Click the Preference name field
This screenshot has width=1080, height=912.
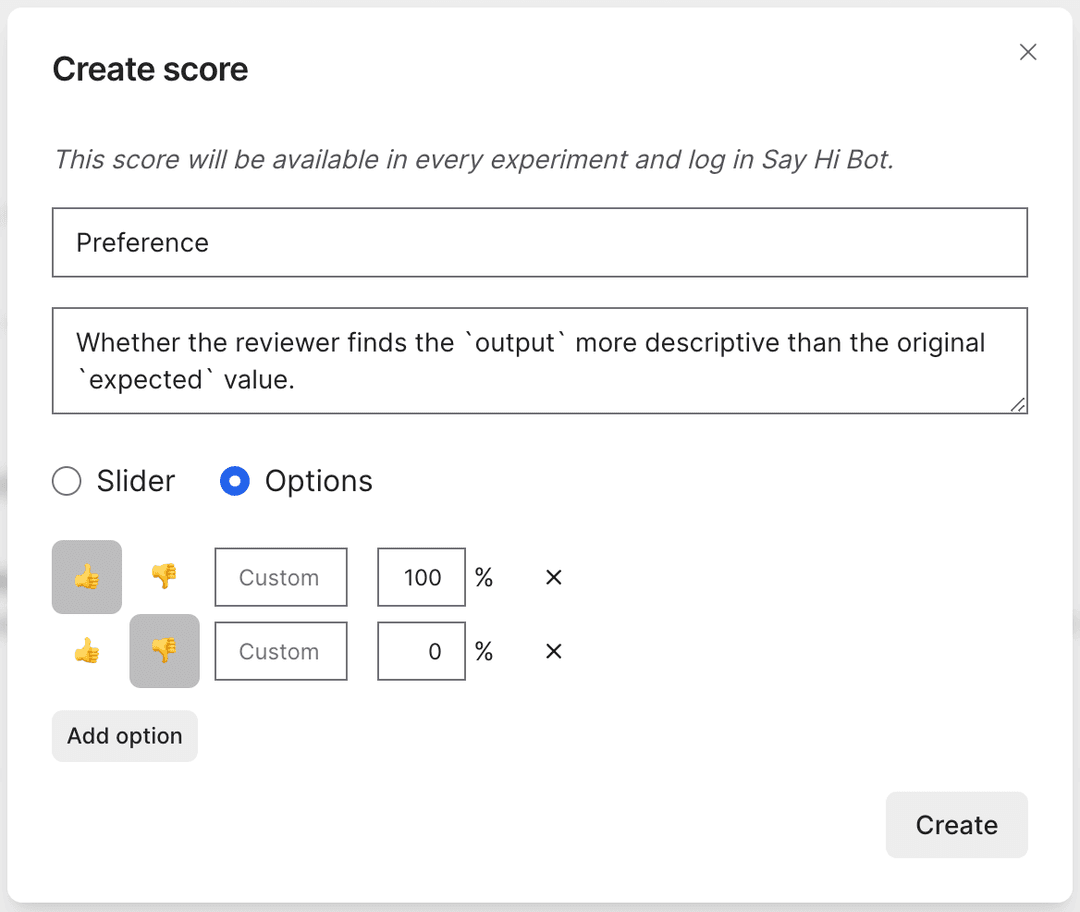tap(539, 242)
